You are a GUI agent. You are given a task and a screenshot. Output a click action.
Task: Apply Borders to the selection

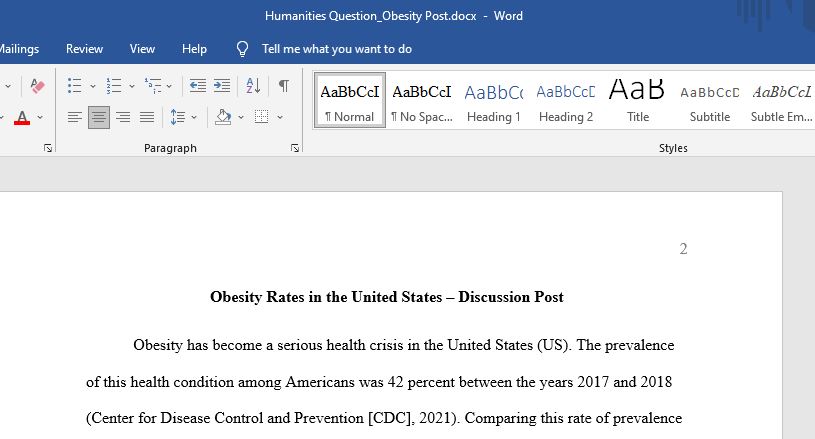point(261,117)
